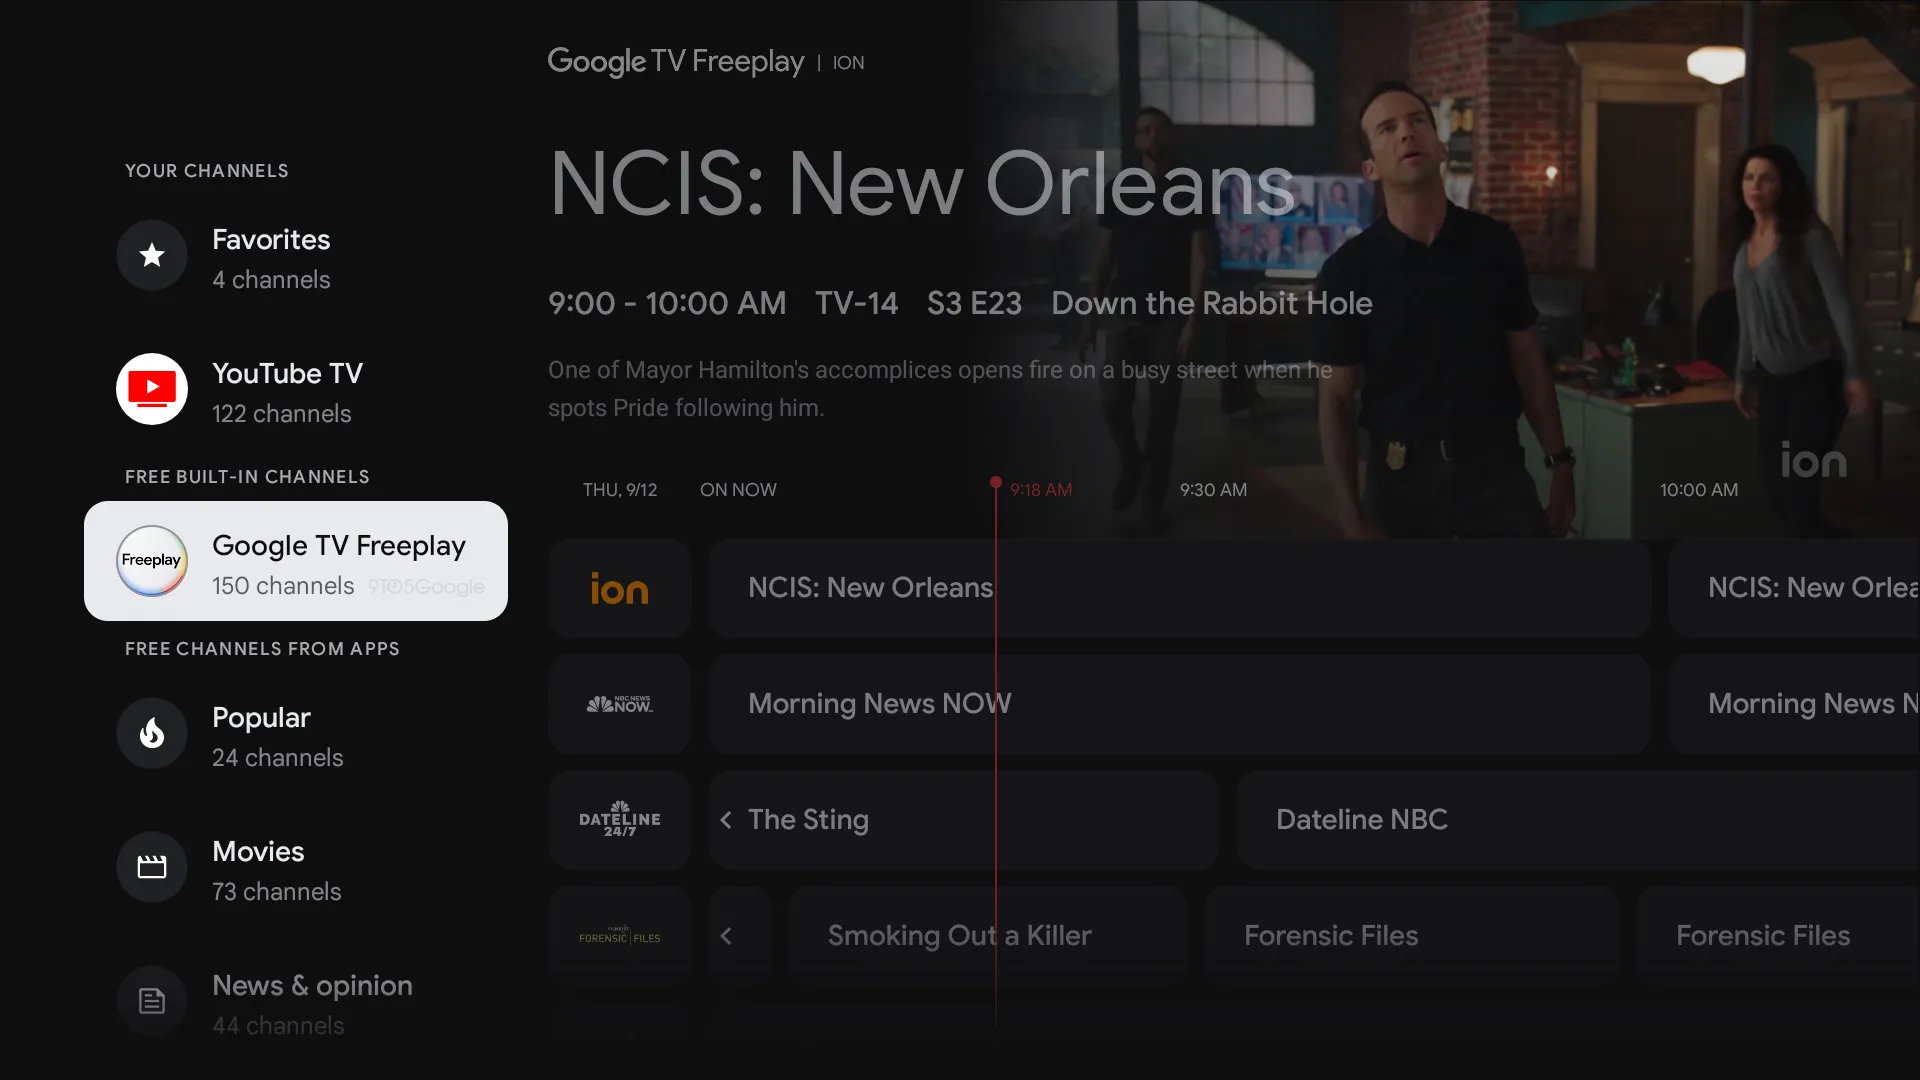The height and width of the screenshot is (1080, 1920).
Task: Drag the 9:18 AM timeline marker
Action: click(x=996, y=488)
